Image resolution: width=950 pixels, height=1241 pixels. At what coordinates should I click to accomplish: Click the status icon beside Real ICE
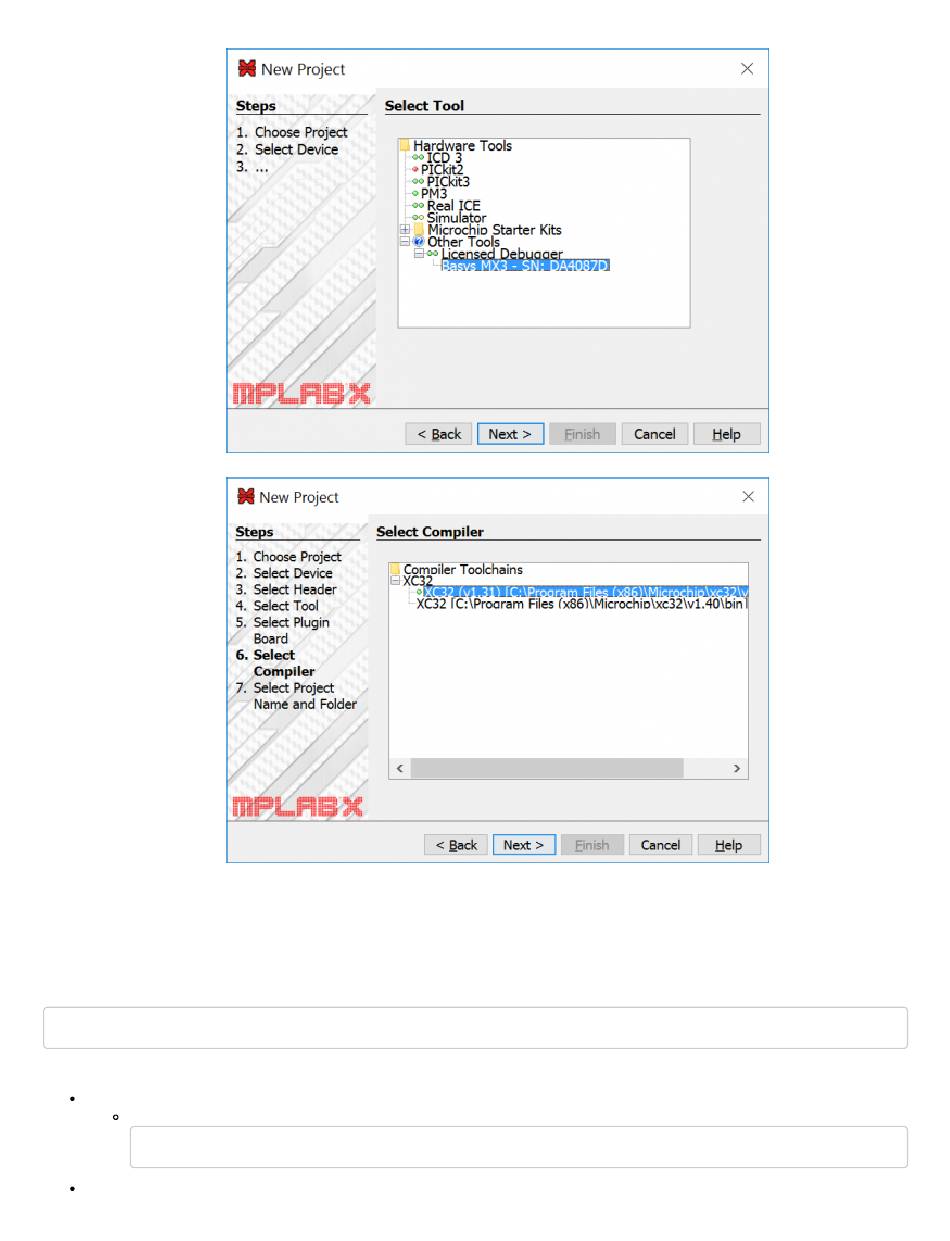[418, 206]
